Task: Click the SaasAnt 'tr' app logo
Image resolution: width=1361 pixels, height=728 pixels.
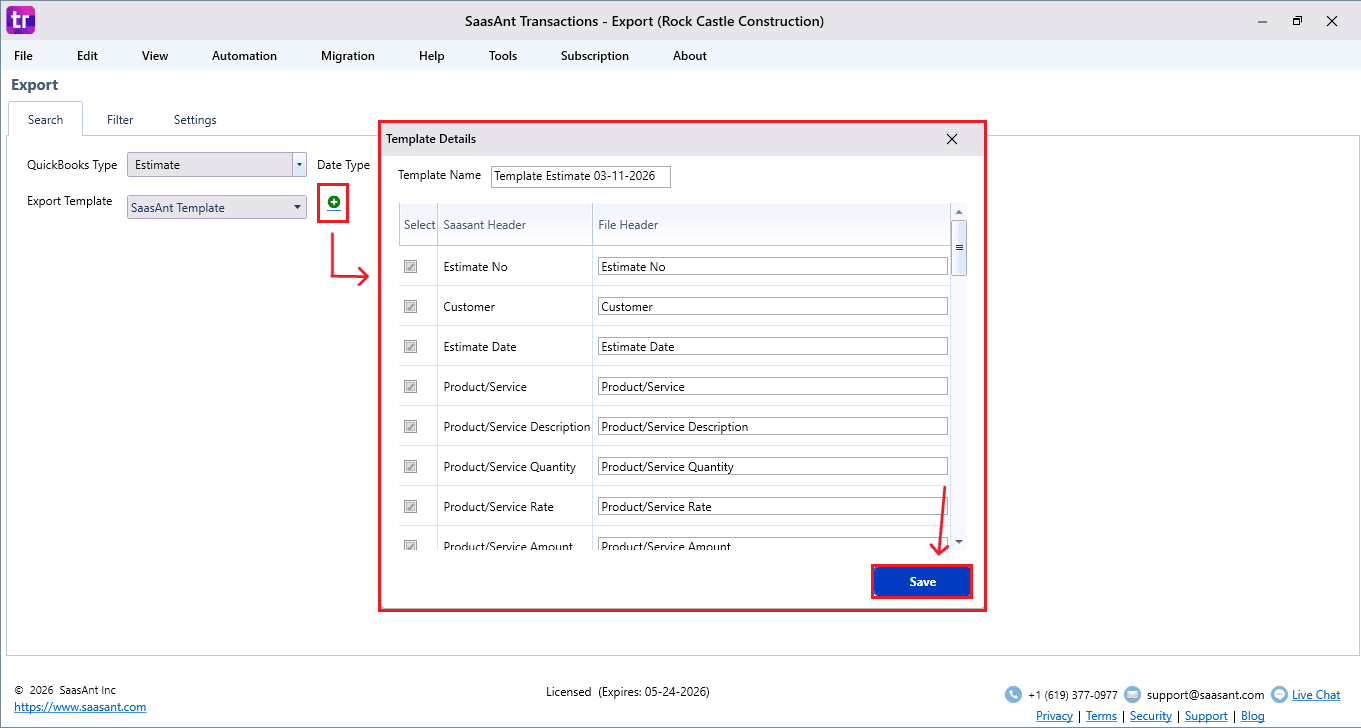Action: [x=20, y=20]
